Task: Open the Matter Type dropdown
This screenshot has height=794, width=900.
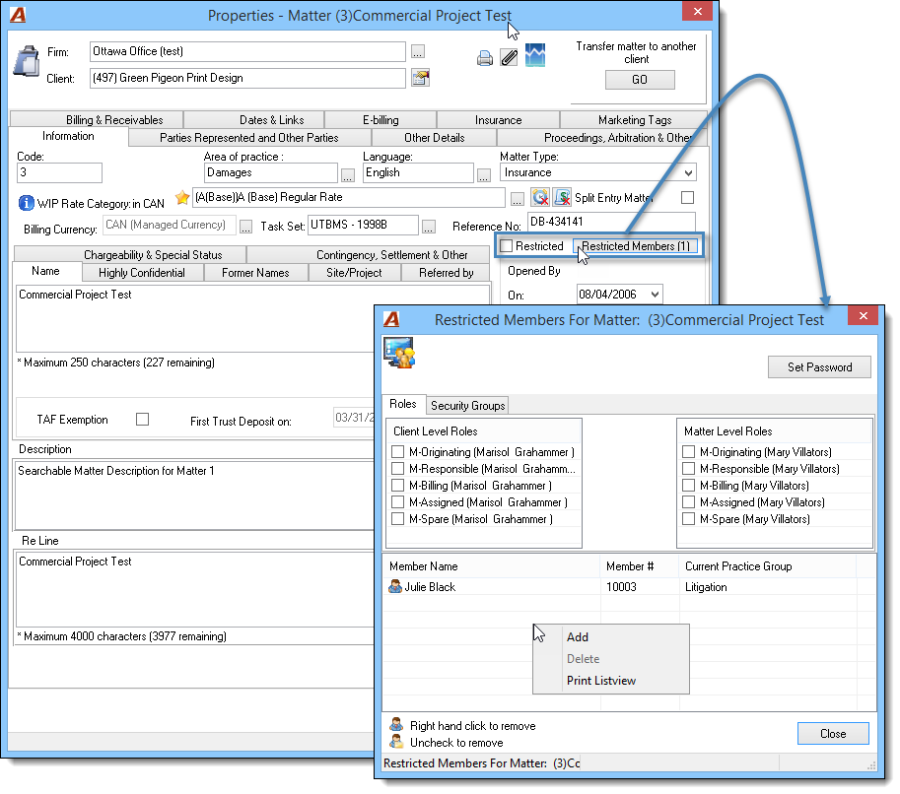Action: coord(688,173)
